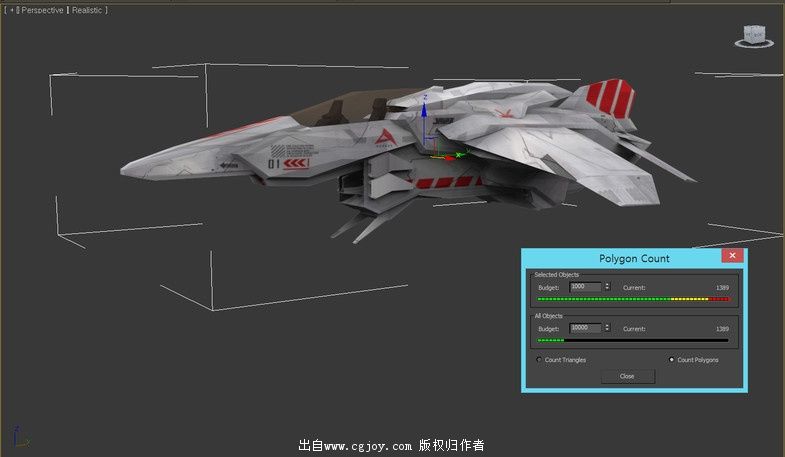This screenshot has width=785, height=457.
Task: Click the Selected Objects Budget field
Action: 585,287
